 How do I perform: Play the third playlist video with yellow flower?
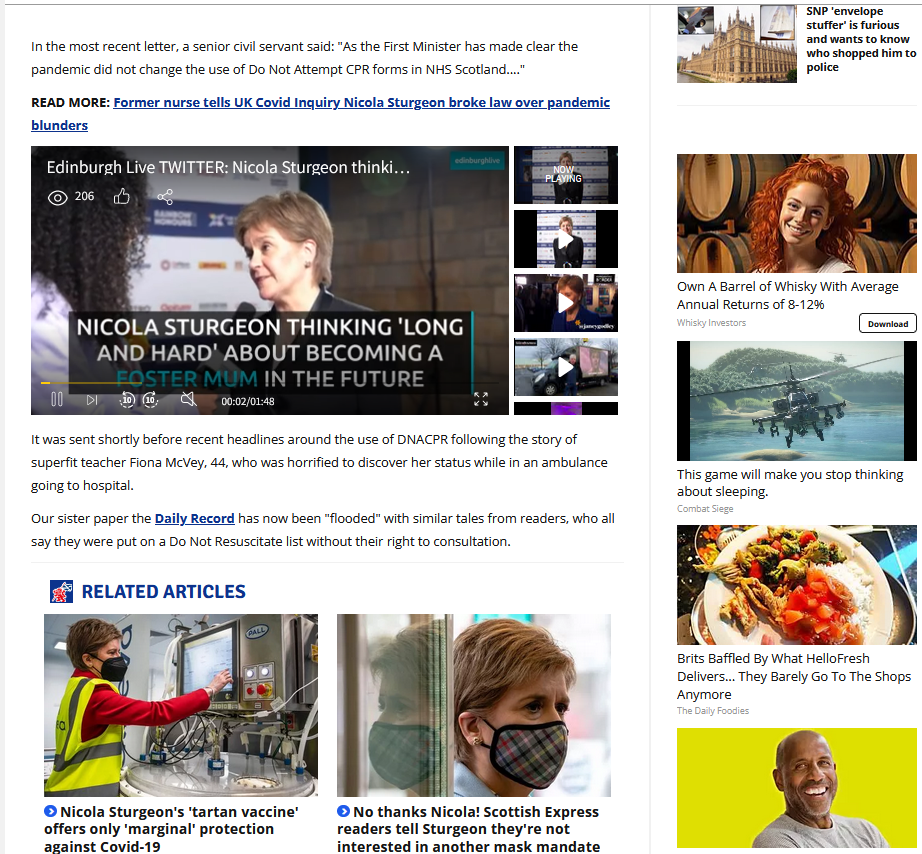pyautogui.click(x=566, y=303)
